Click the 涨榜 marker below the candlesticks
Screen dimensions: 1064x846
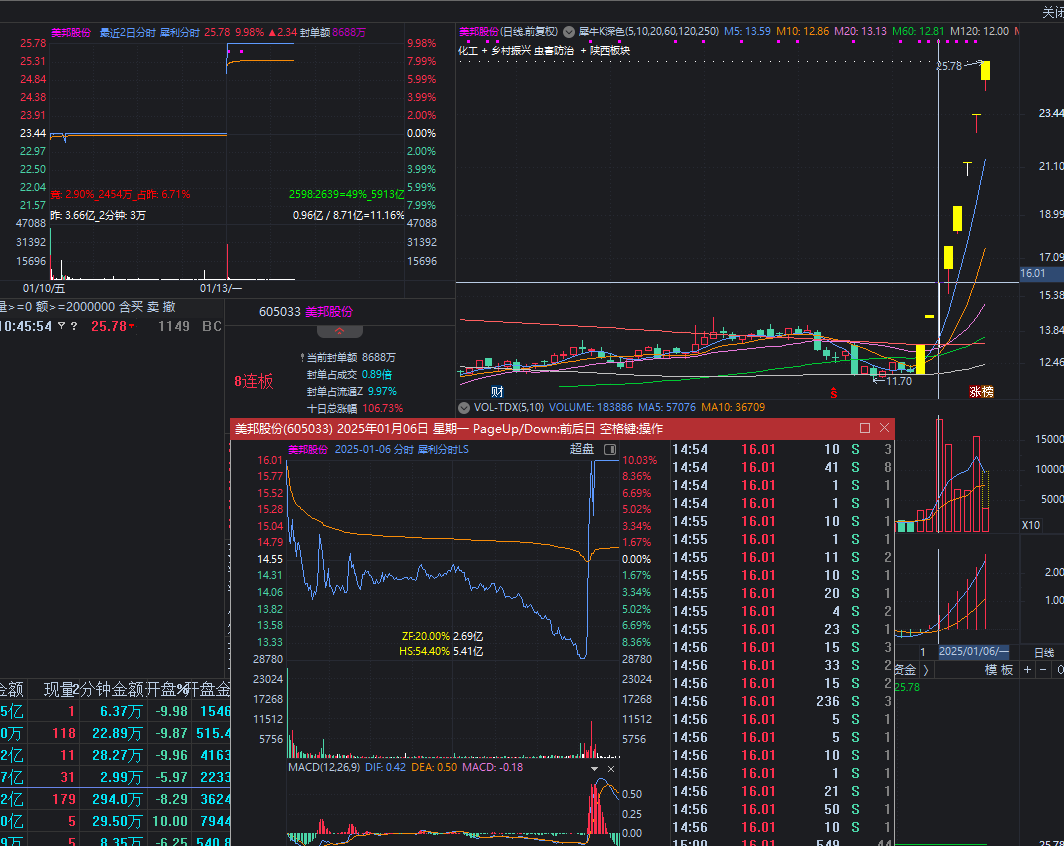(x=981, y=391)
